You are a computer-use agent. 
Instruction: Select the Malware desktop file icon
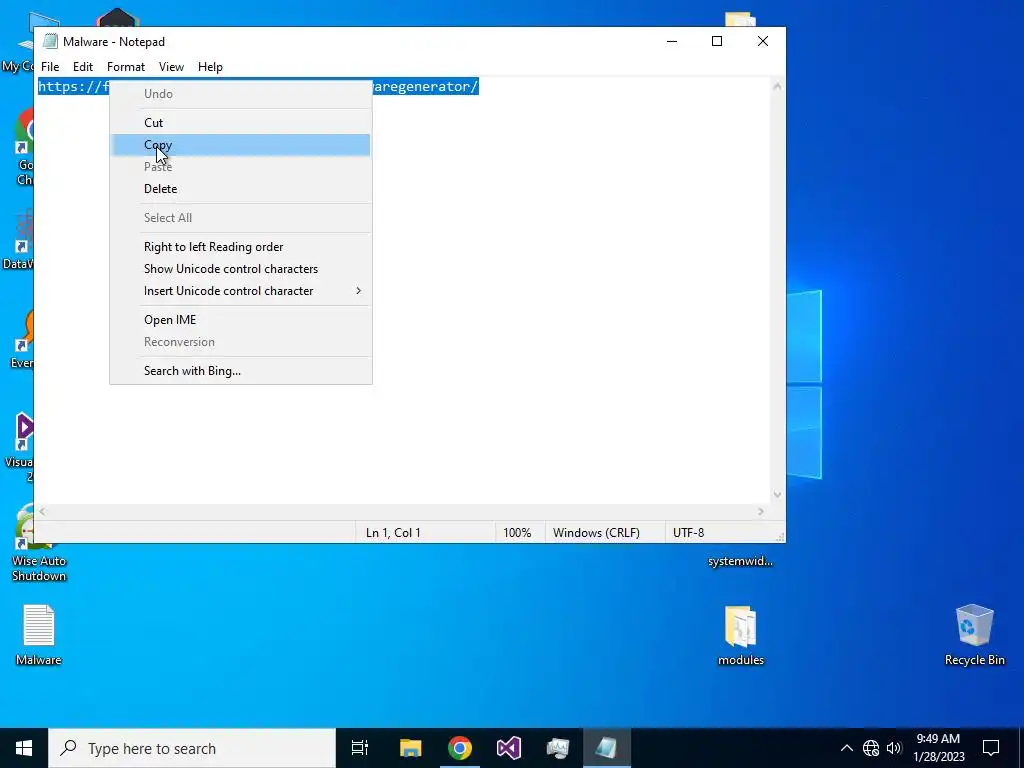[x=39, y=634]
